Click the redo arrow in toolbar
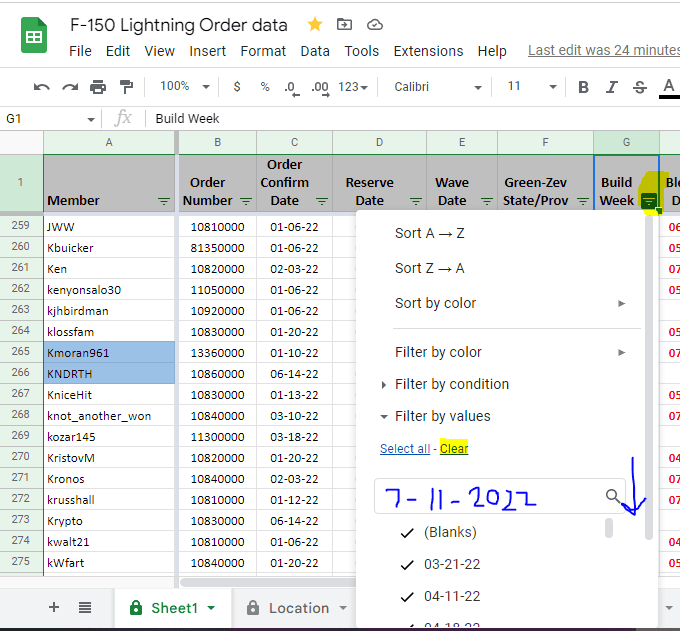Viewport: 680px width, 631px height. (x=69, y=87)
